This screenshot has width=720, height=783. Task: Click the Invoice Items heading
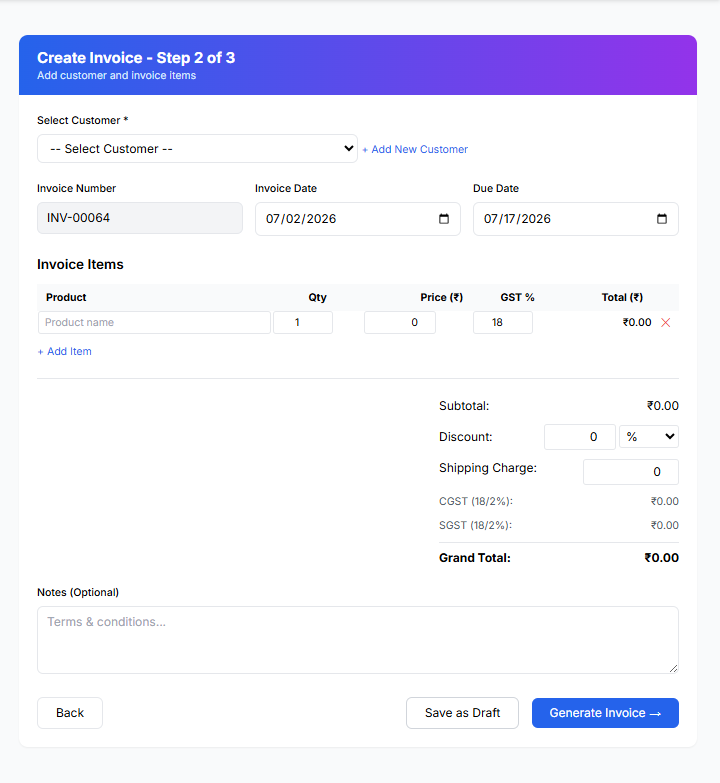point(80,264)
